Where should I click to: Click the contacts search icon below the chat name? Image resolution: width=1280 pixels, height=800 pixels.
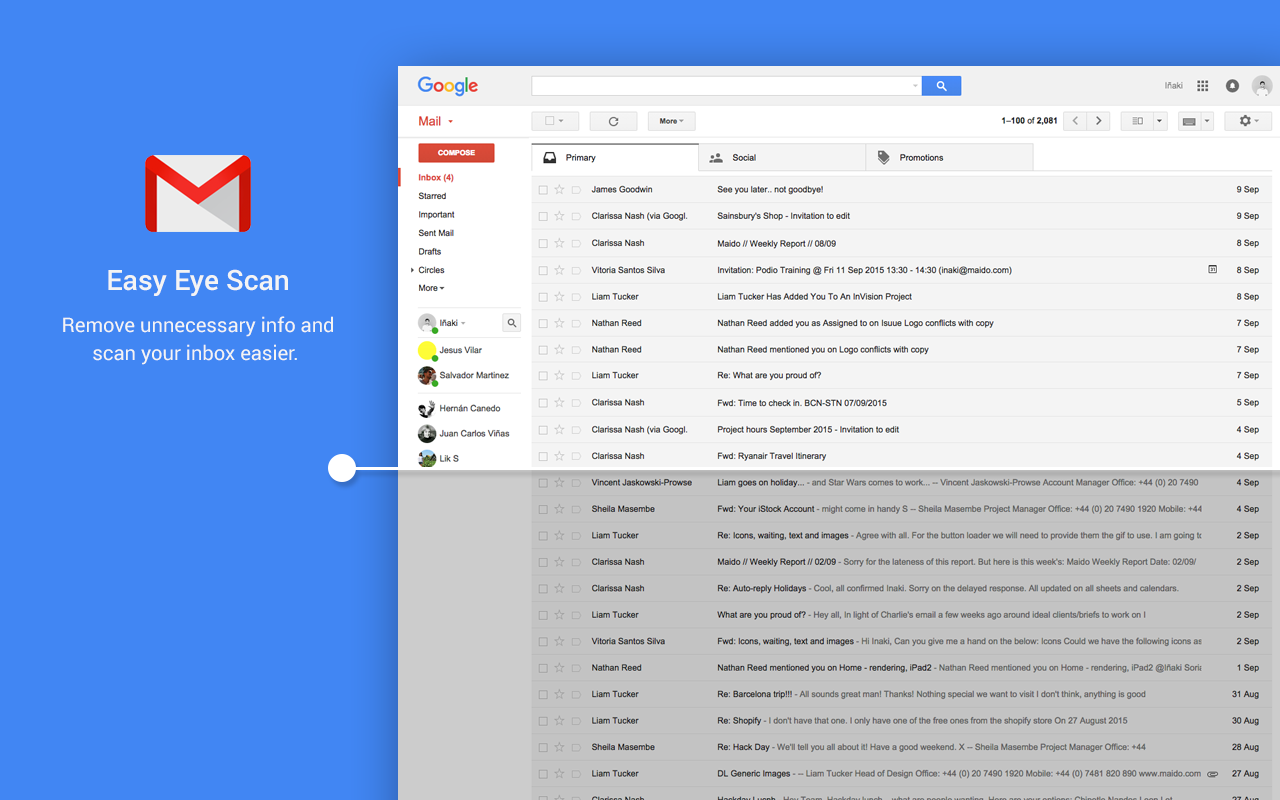[x=511, y=322]
